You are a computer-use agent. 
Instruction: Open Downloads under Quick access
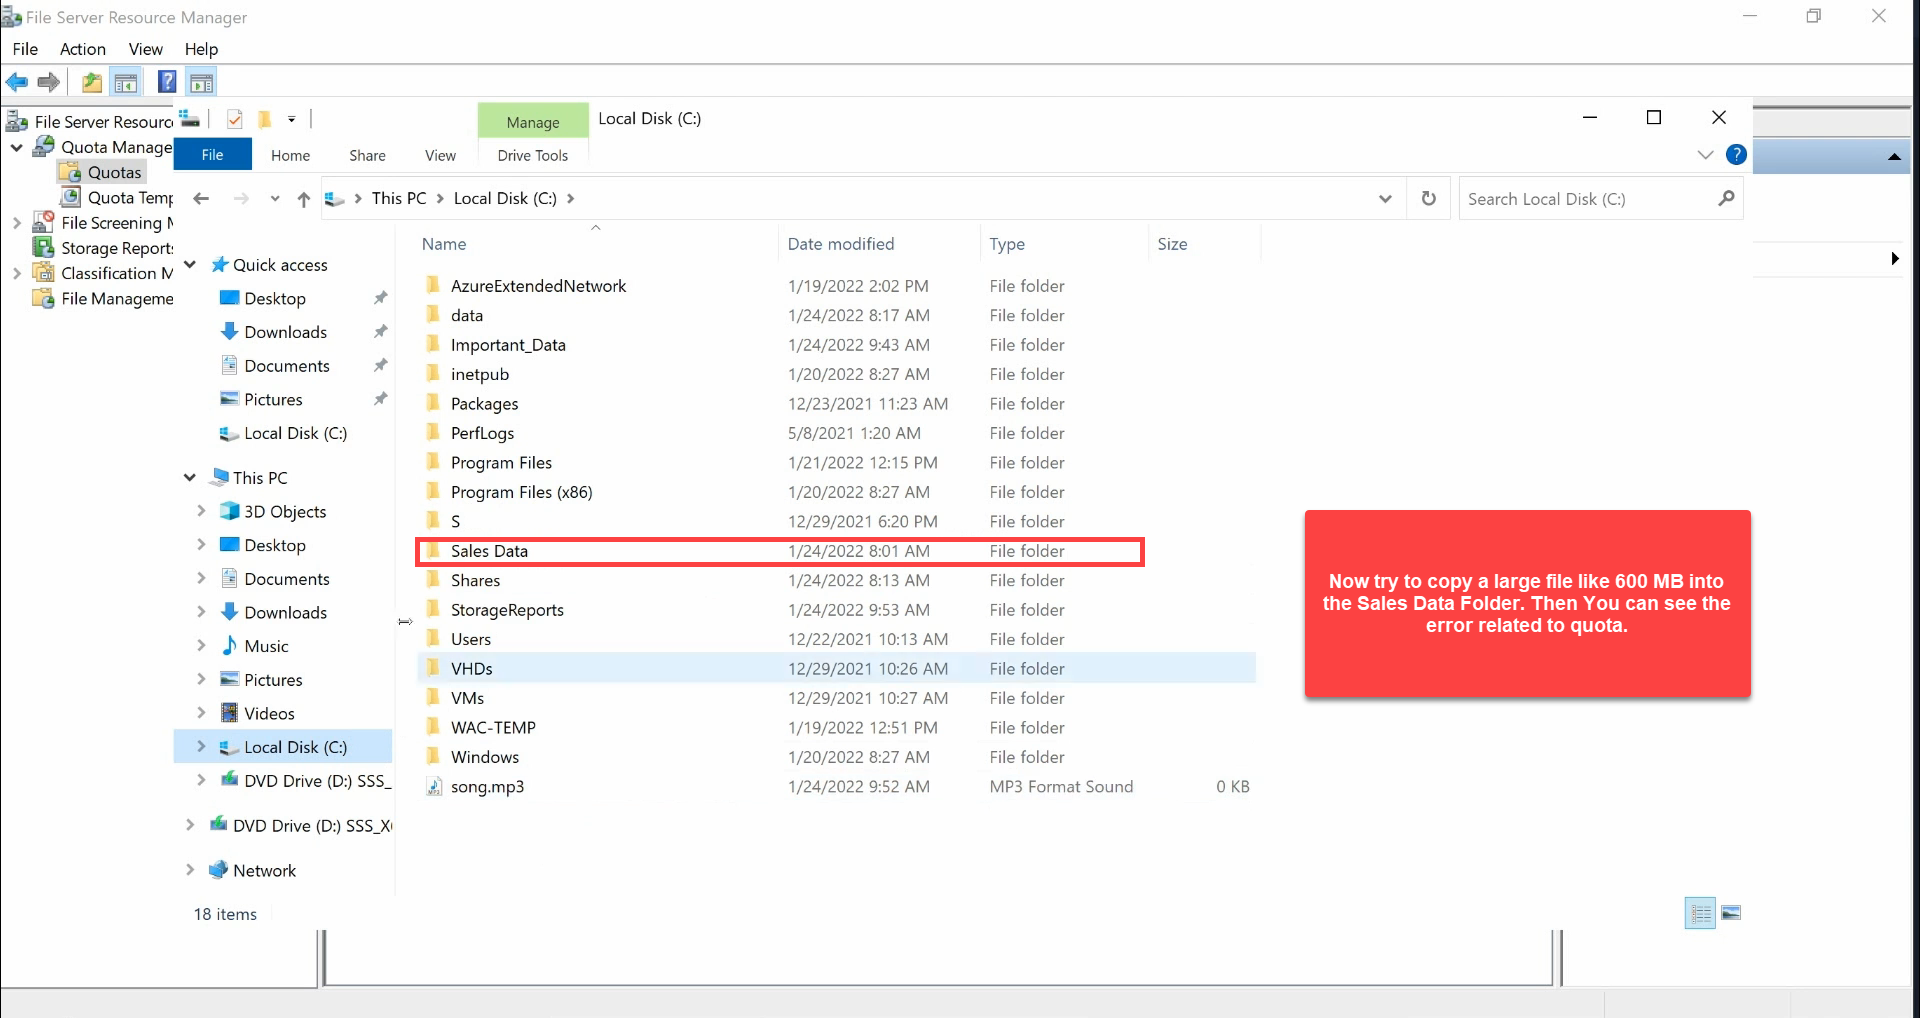click(x=285, y=332)
